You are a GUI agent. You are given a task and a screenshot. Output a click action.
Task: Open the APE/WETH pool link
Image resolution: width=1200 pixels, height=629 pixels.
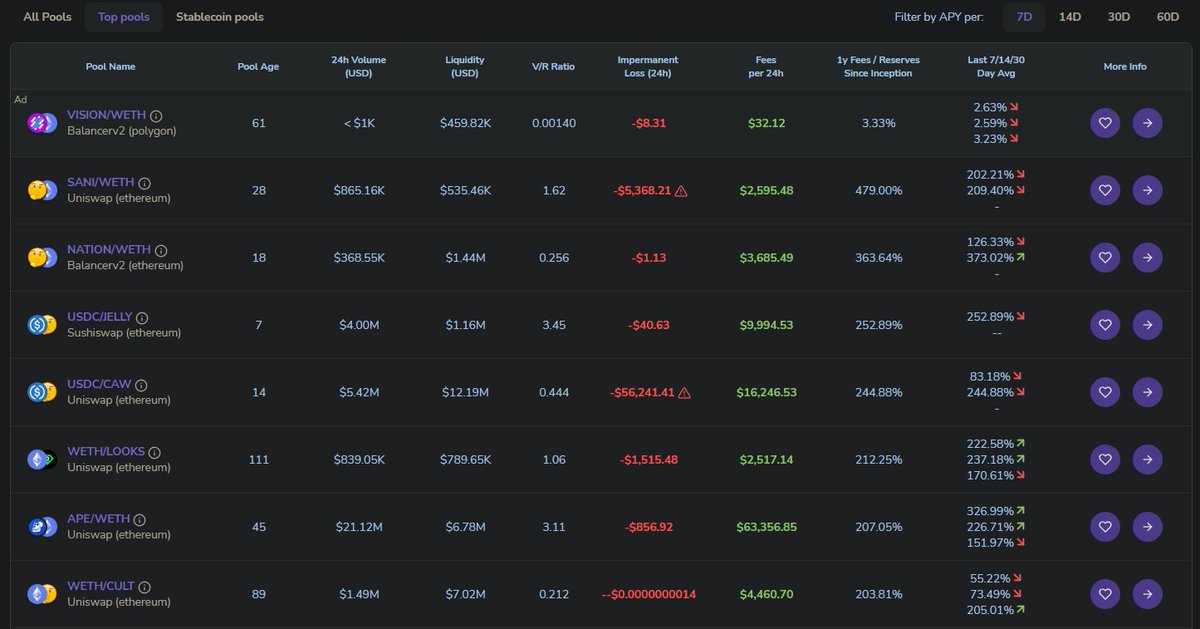(x=98, y=520)
